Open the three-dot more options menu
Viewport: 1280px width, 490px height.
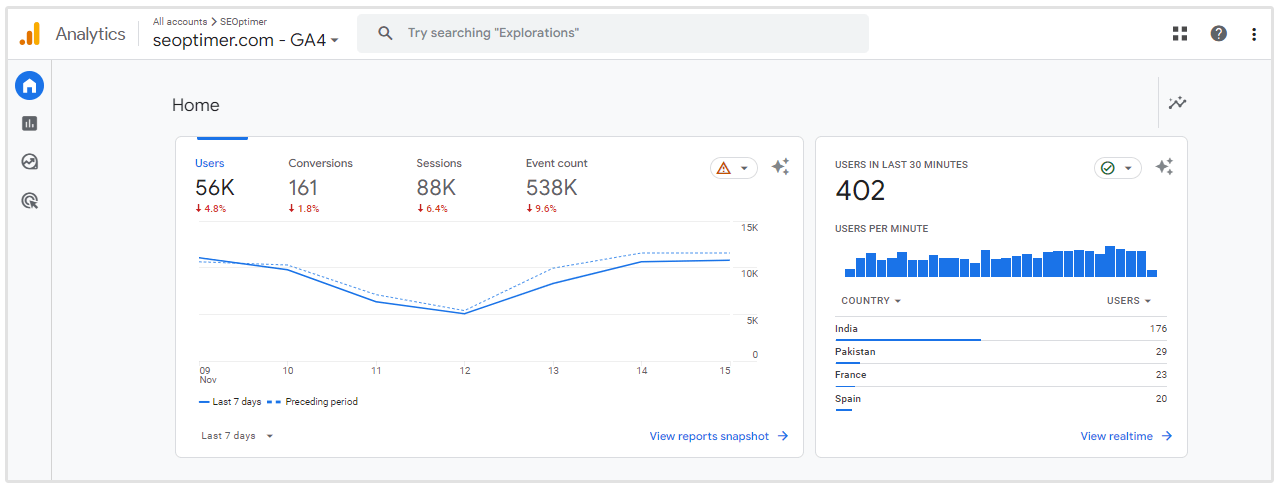(x=1254, y=34)
